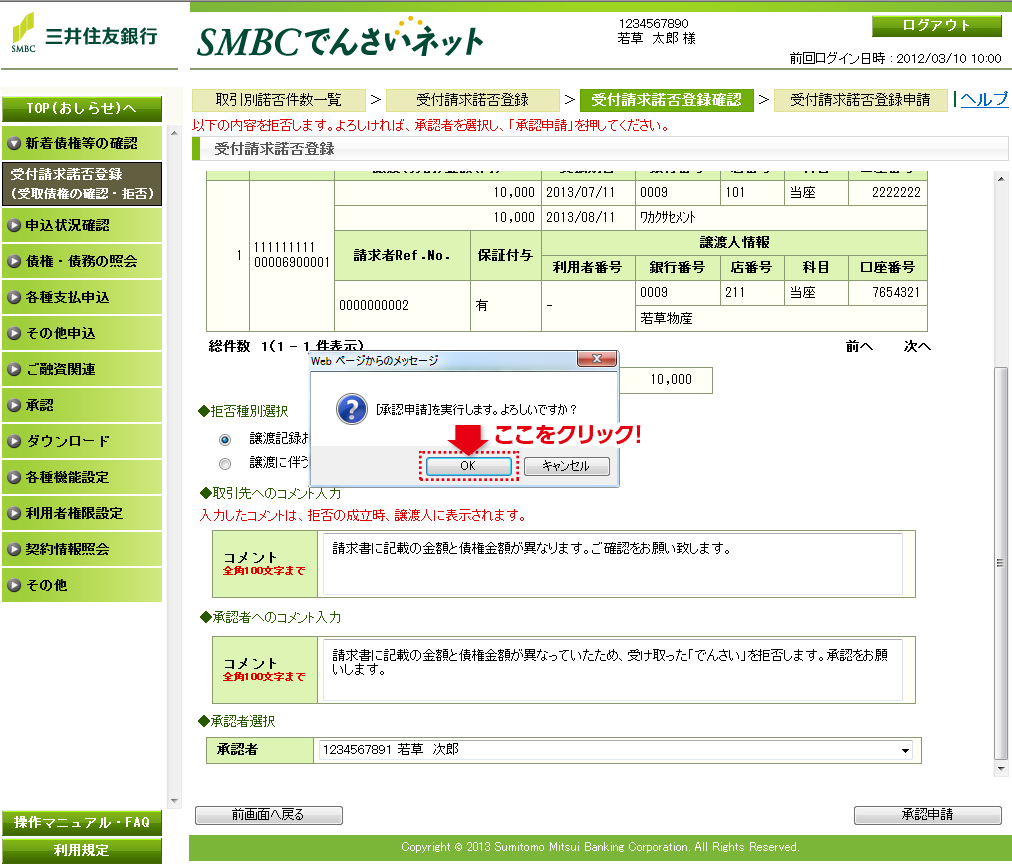Open 各種支払申込 menu
The height and width of the screenshot is (864, 1012).
coord(82,297)
